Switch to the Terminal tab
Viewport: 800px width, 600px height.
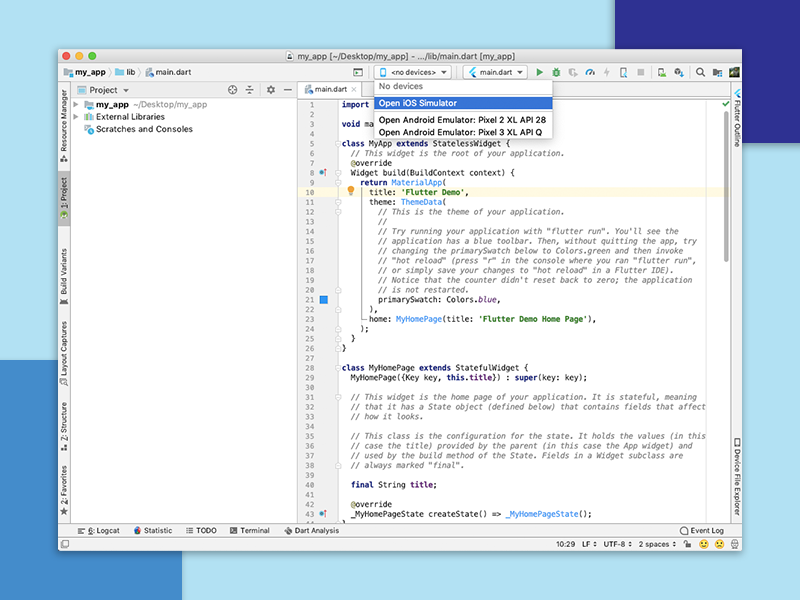250,530
